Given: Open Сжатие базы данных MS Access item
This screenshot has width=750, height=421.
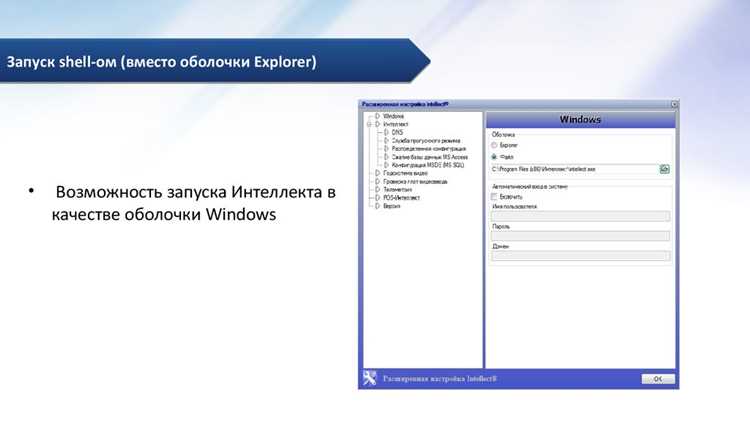Looking at the screenshot, I should point(430,157).
